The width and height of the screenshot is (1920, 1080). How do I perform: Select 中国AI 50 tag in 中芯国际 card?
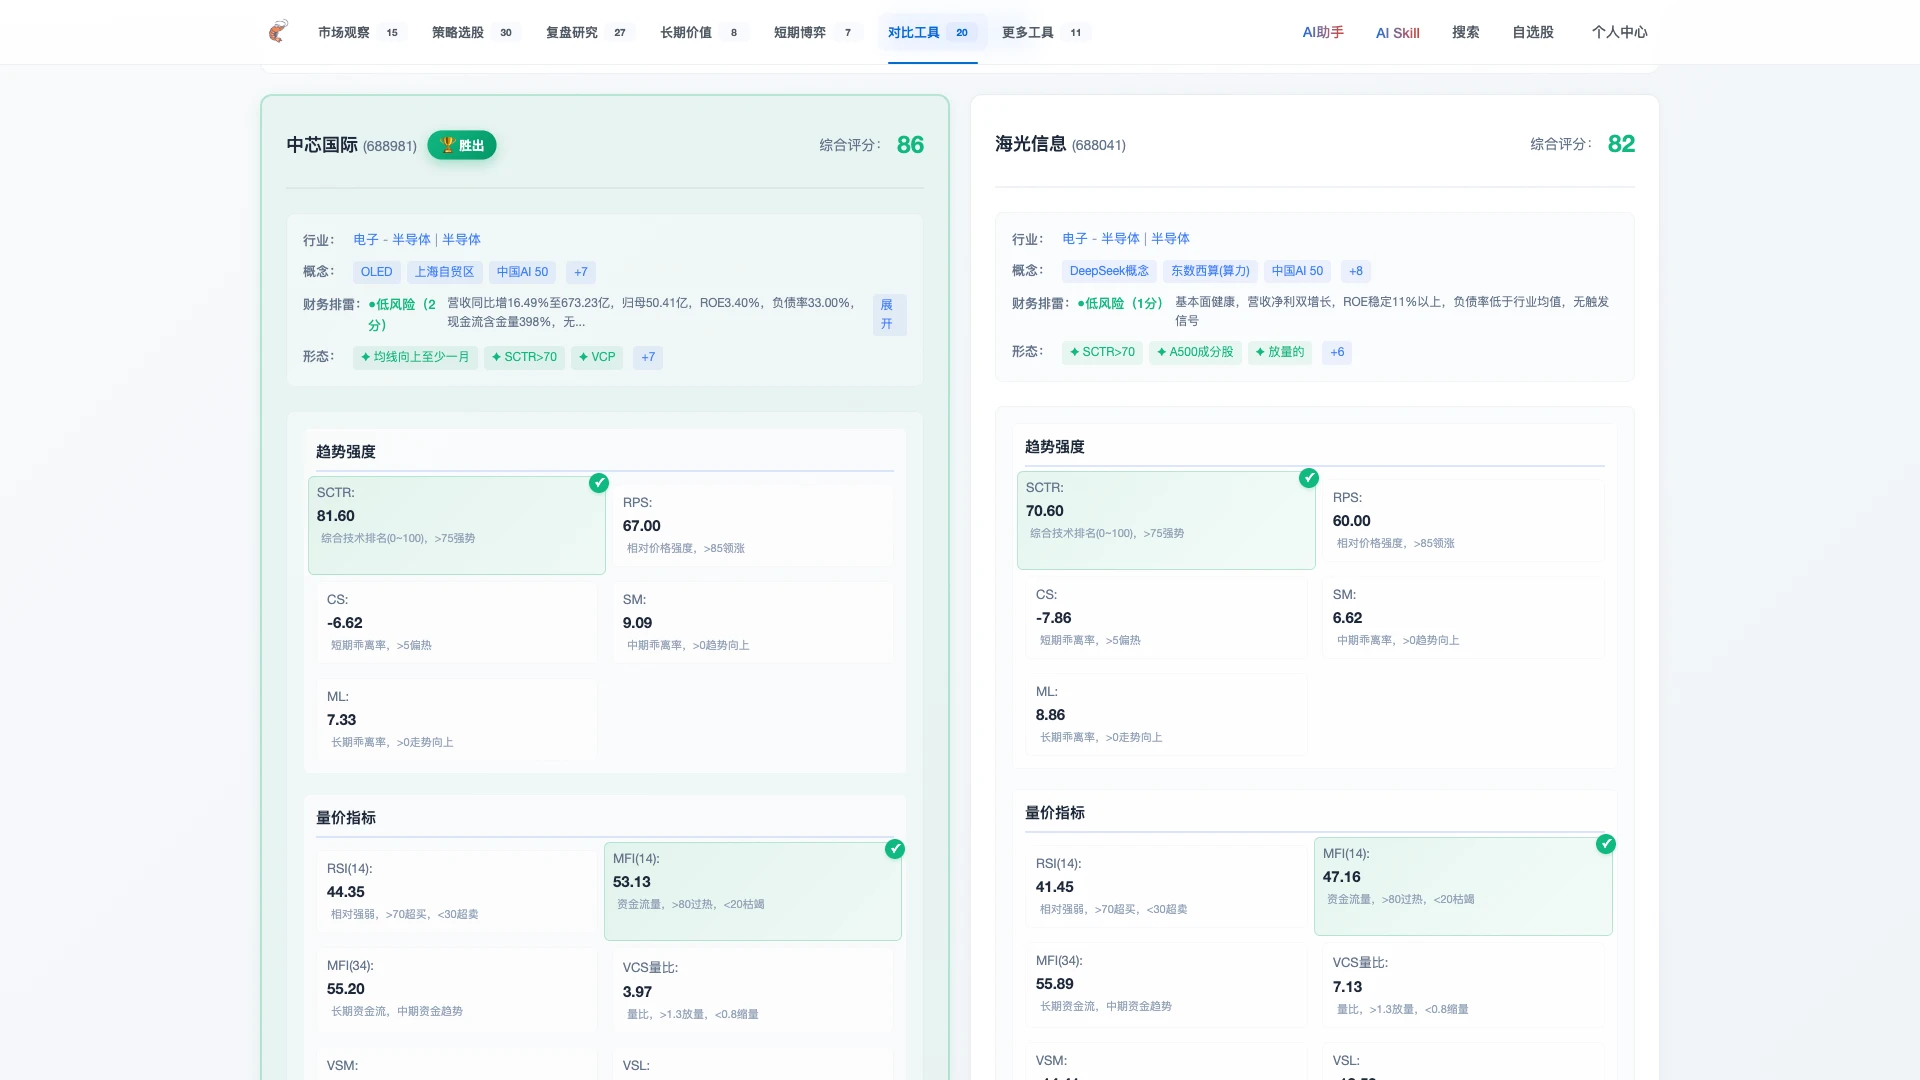[x=523, y=272]
